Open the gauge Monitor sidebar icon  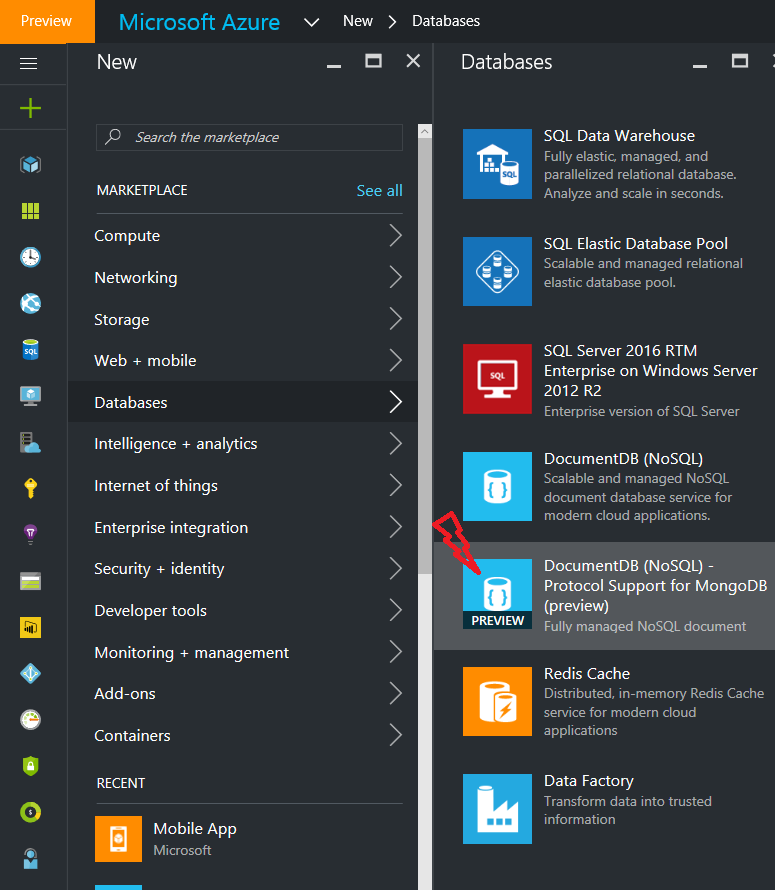tap(30, 720)
